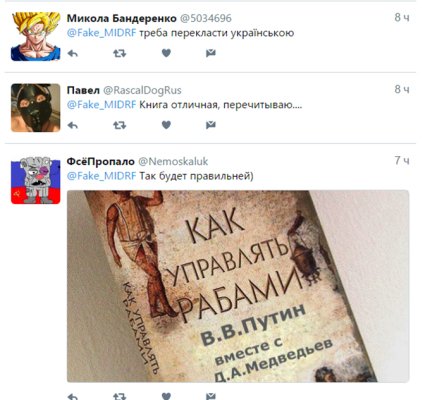Visit @Nemoskaluk profile handle
This screenshot has width=430, height=400.
pos(173,162)
